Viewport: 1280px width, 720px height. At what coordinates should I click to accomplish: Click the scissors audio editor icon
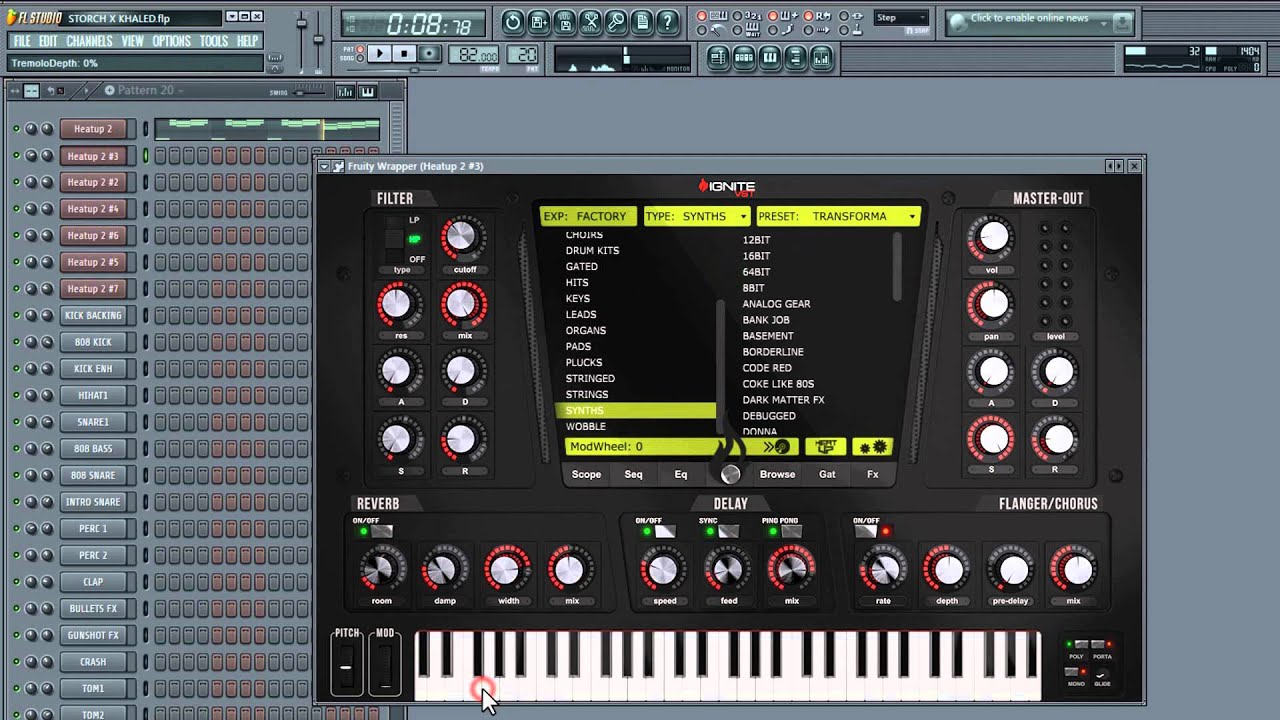pyautogui.click(x=590, y=22)
